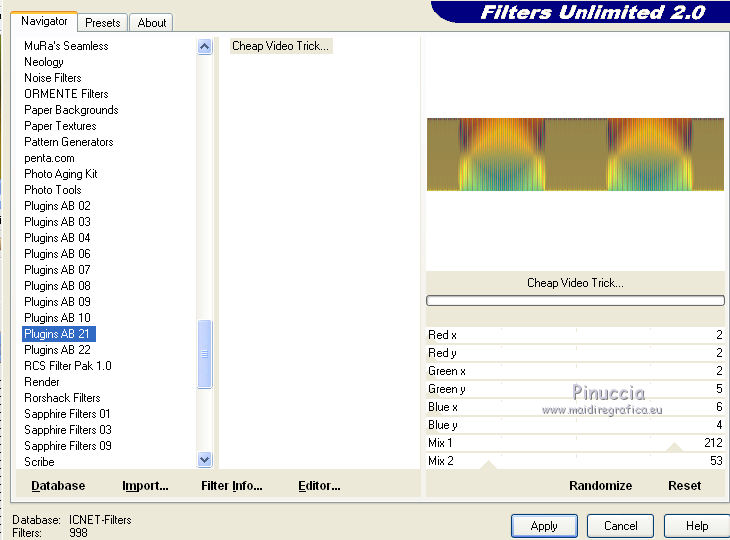The image size is (730, 540).
Task: Open the About tab
Action: 152,22
